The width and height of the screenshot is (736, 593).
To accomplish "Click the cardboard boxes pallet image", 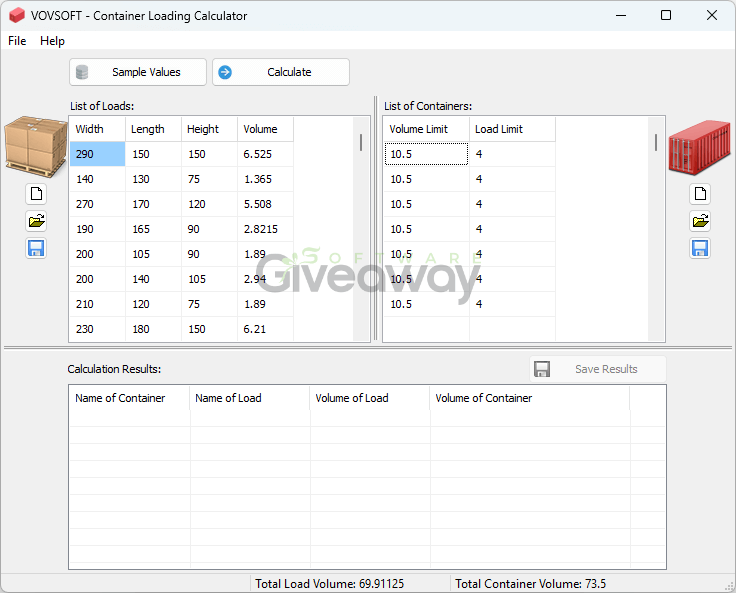I will click(36, 146).
